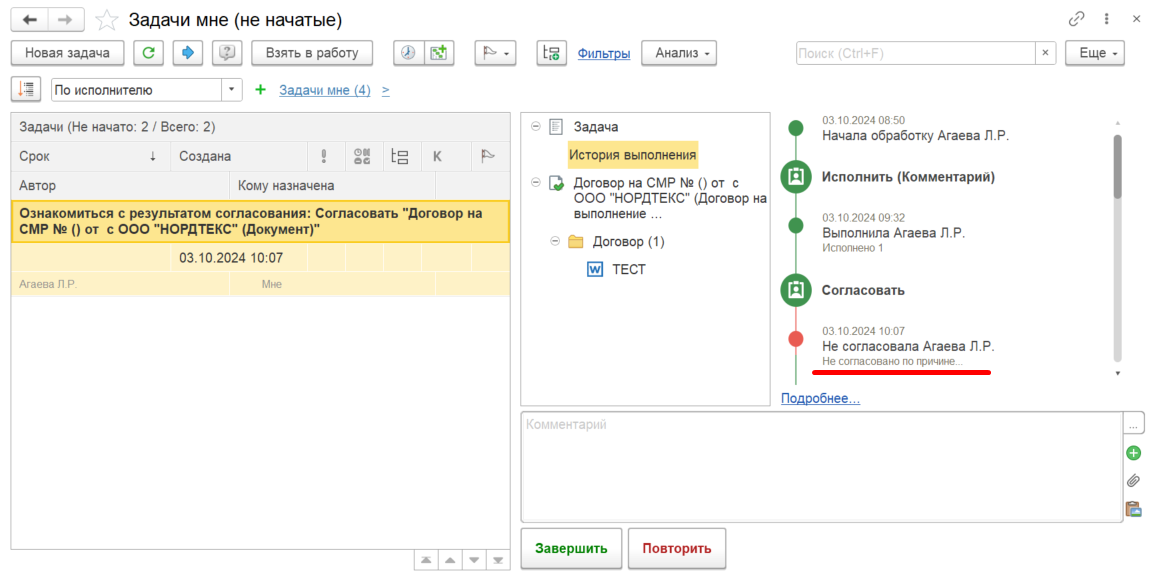The image size is (1162, 579).
Task: Click the blue forward arrow icon
Action: (187, 53)
